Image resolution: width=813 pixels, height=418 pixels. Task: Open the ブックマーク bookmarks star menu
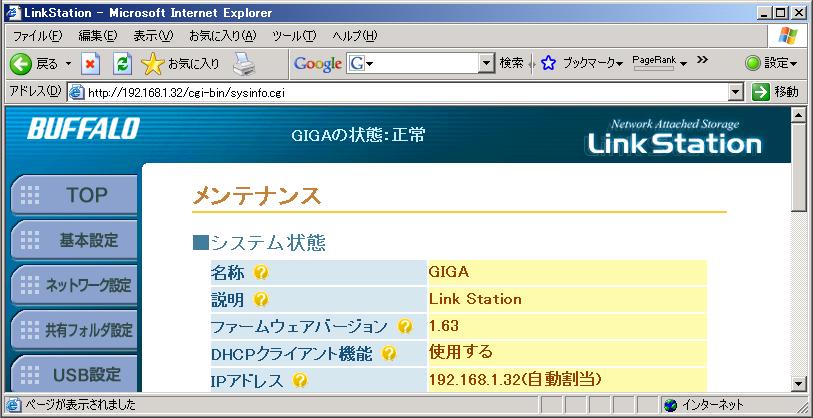pyautogui.click(x=581, y=63)
